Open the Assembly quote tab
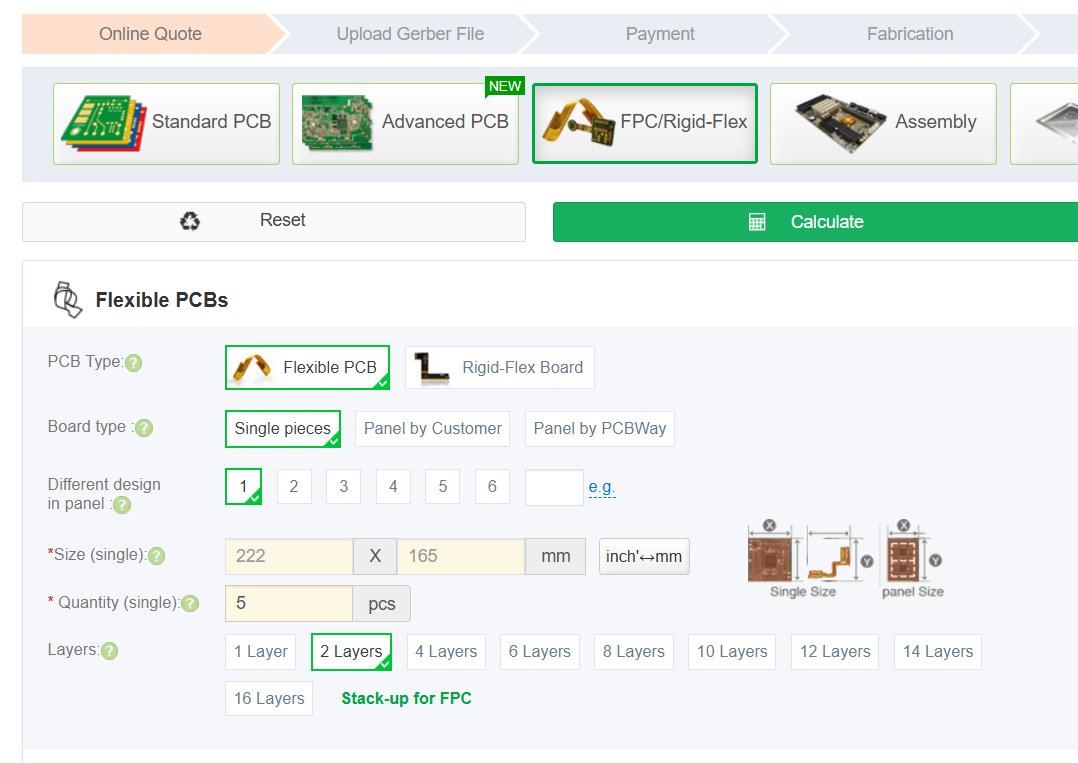 coord(883,123)
